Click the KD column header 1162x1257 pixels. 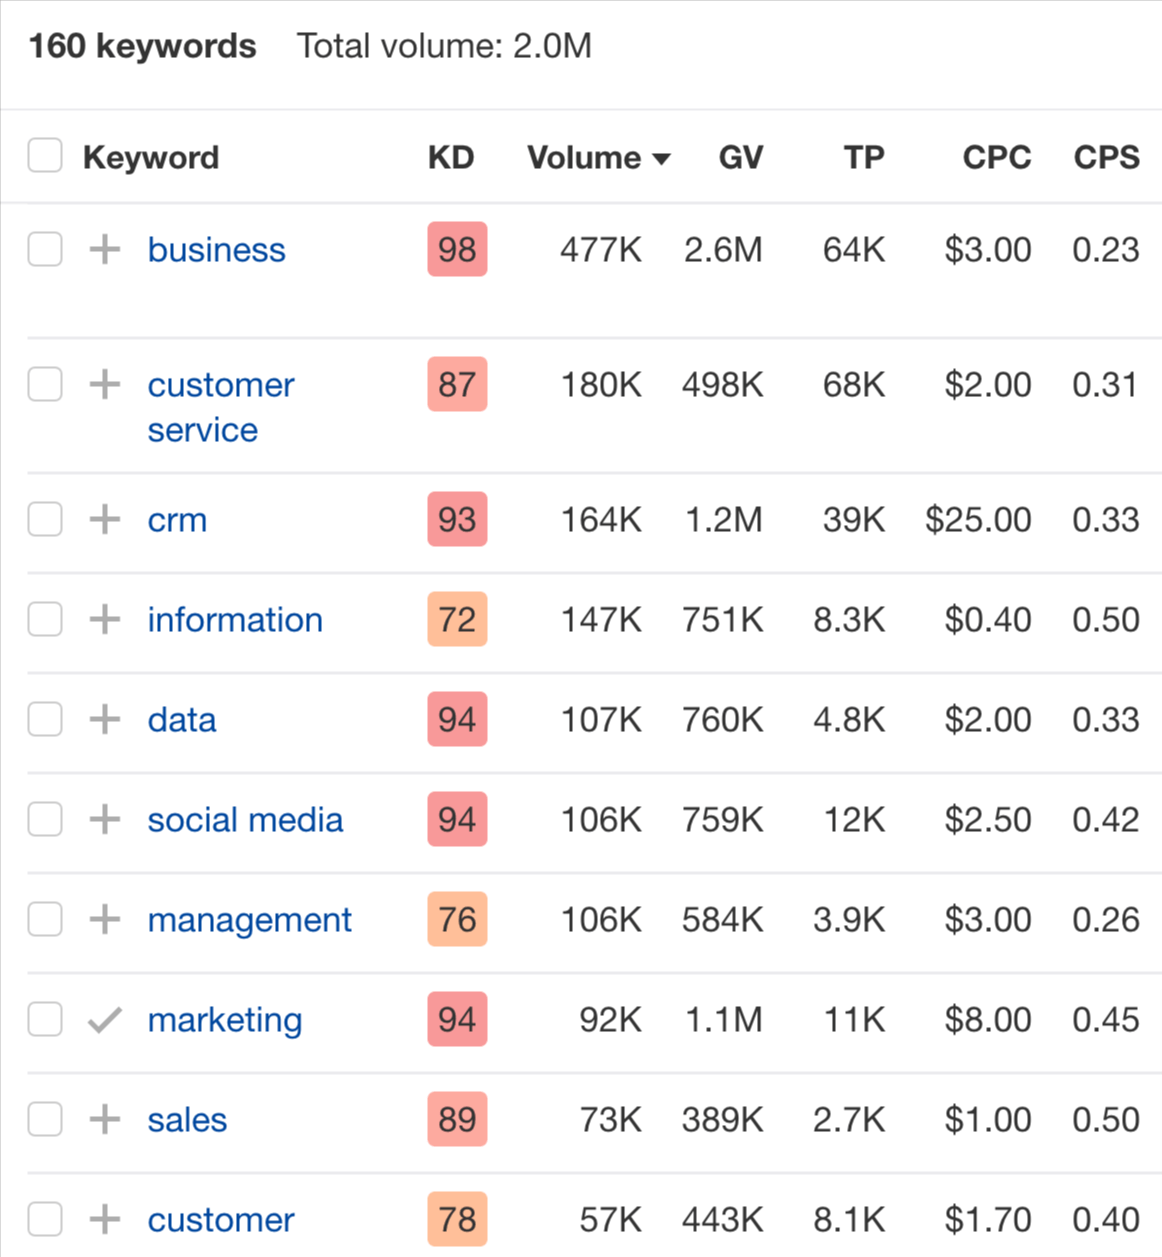coord(450,157)
